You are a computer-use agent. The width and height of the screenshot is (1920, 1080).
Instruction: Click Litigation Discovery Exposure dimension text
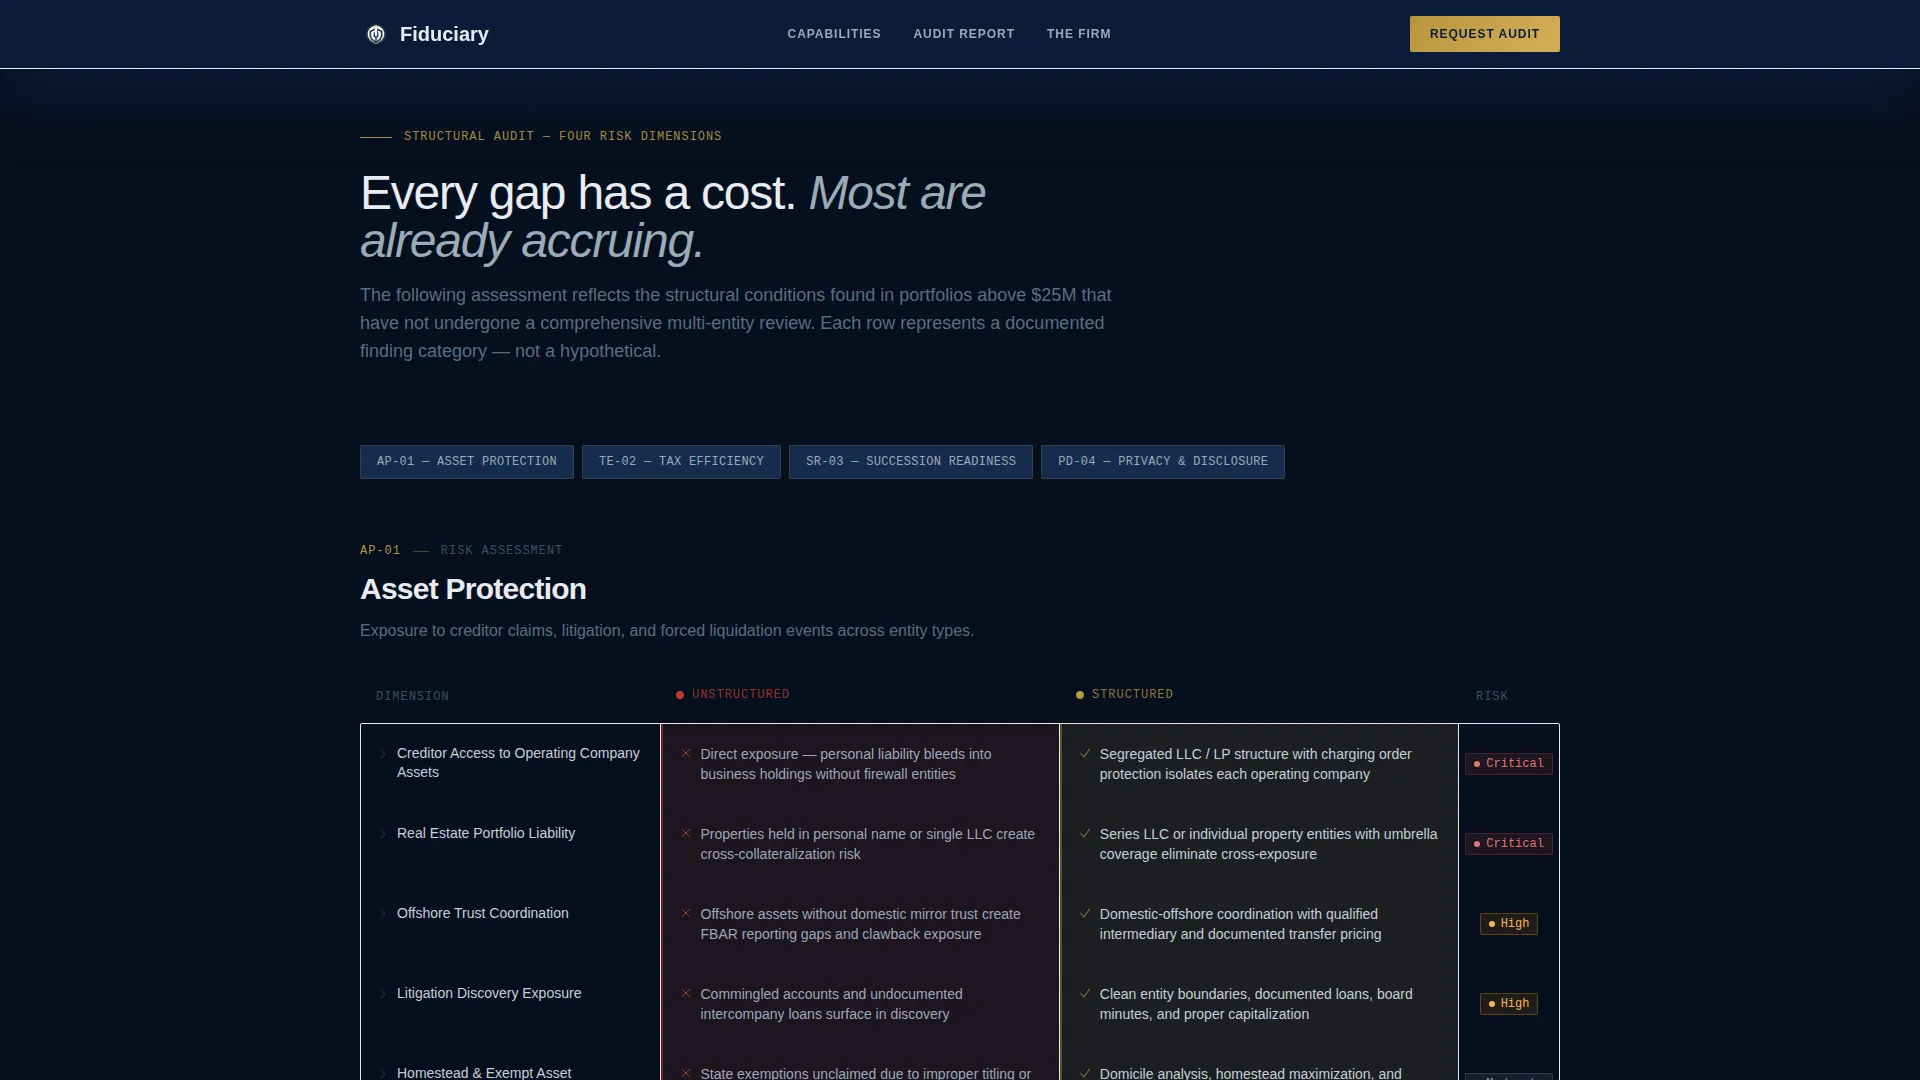point(489,994)
